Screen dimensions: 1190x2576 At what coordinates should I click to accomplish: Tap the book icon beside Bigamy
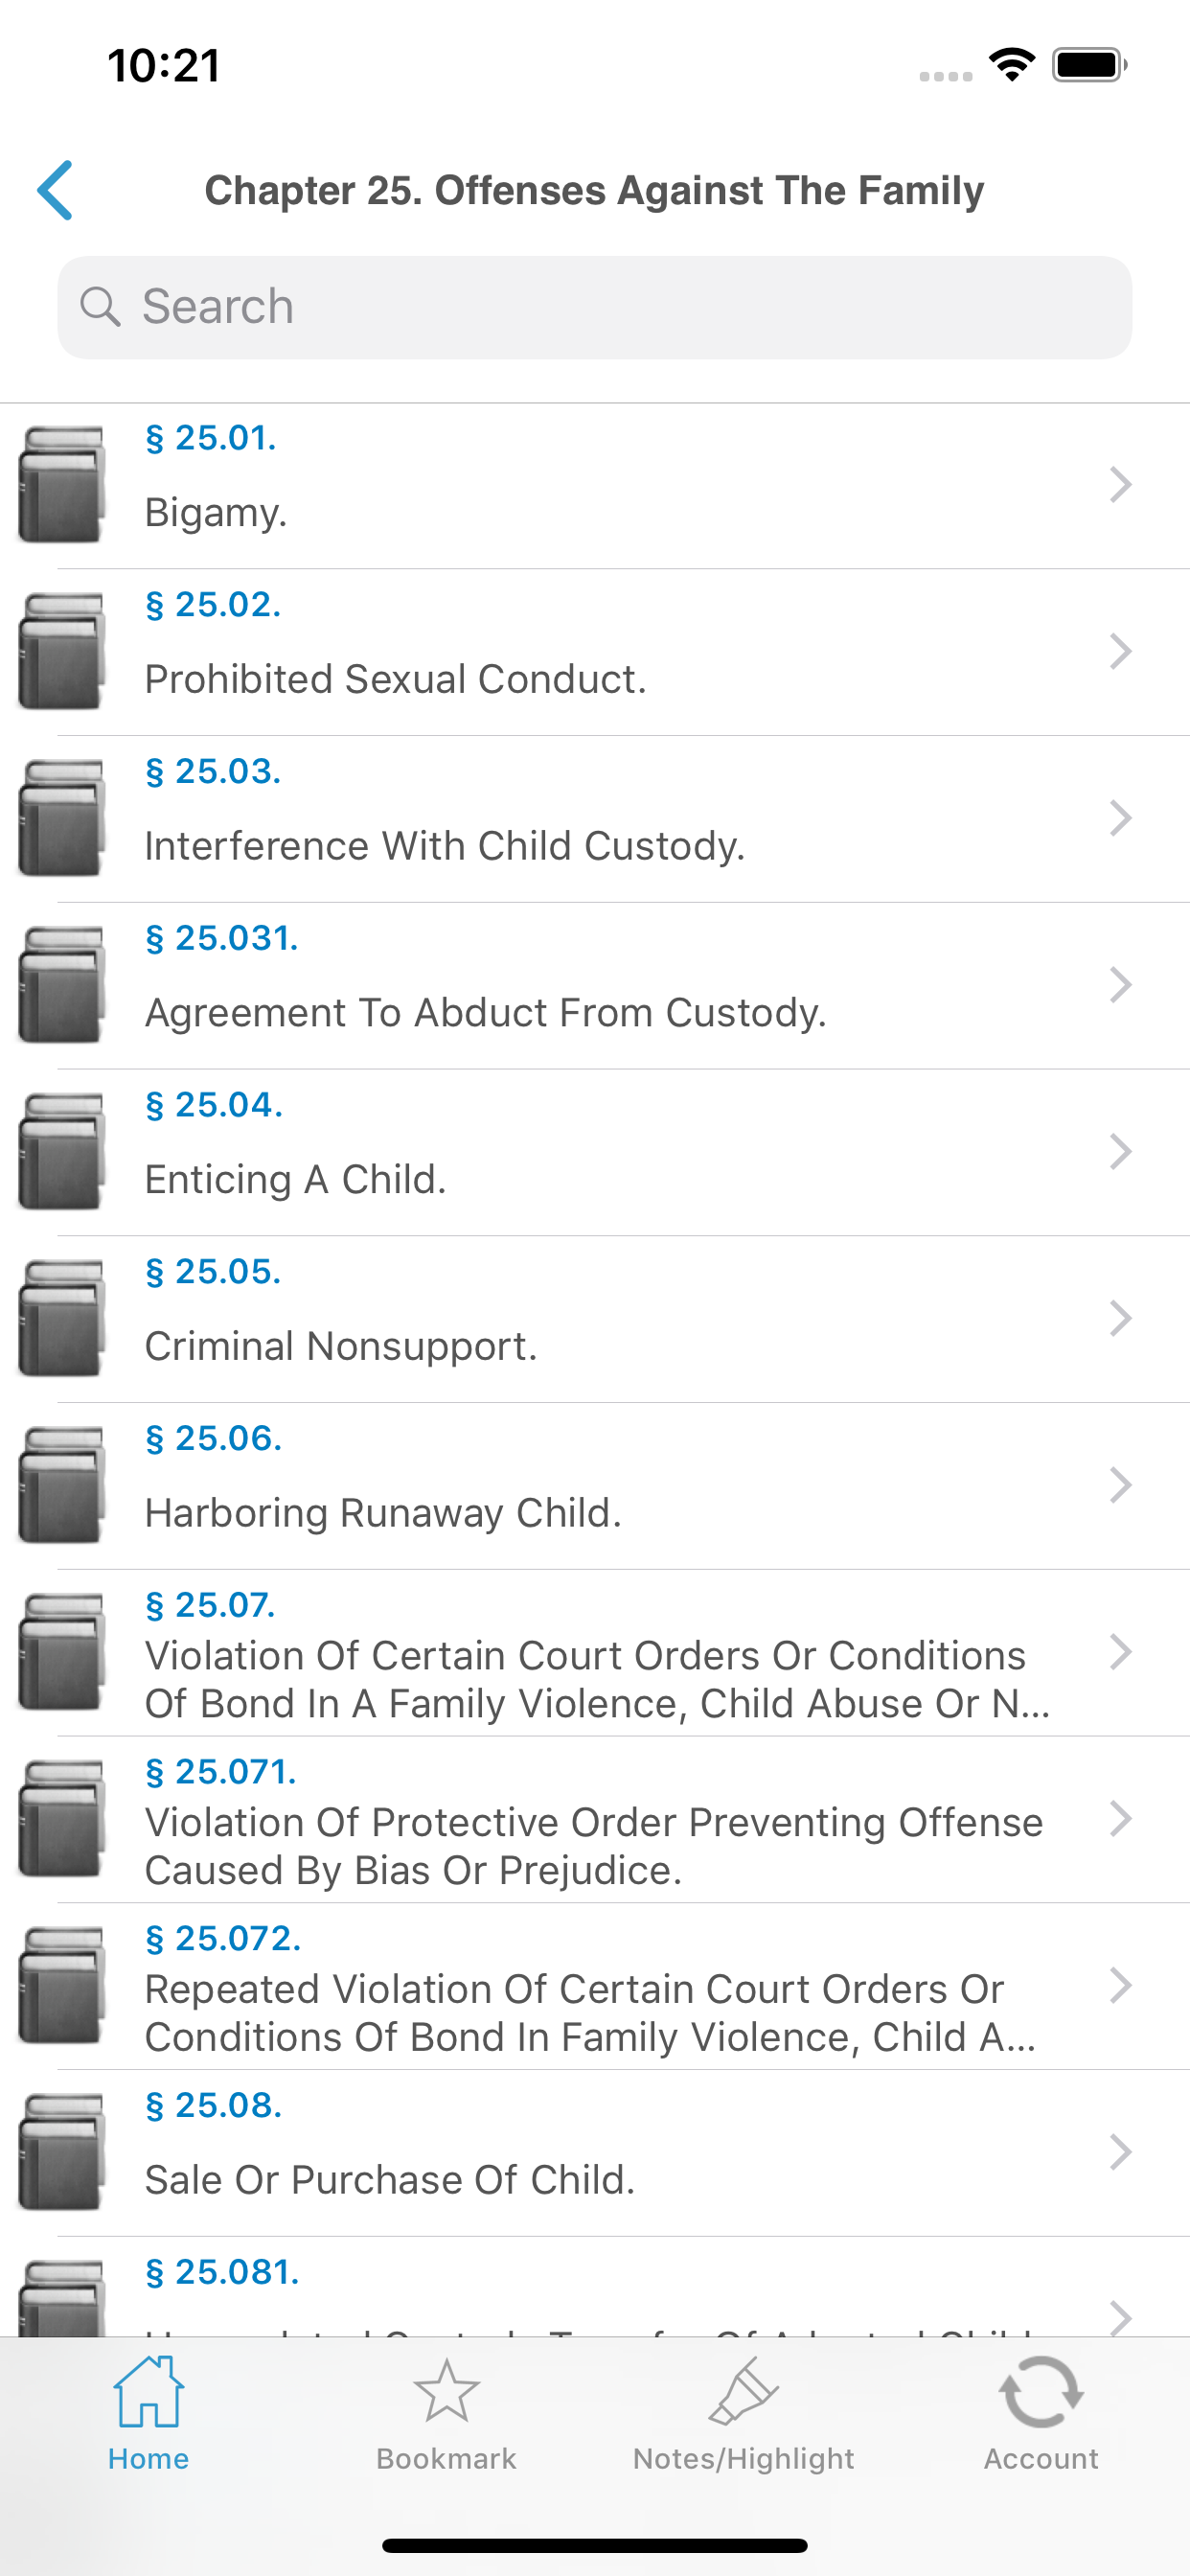click(x=62, y=485)
